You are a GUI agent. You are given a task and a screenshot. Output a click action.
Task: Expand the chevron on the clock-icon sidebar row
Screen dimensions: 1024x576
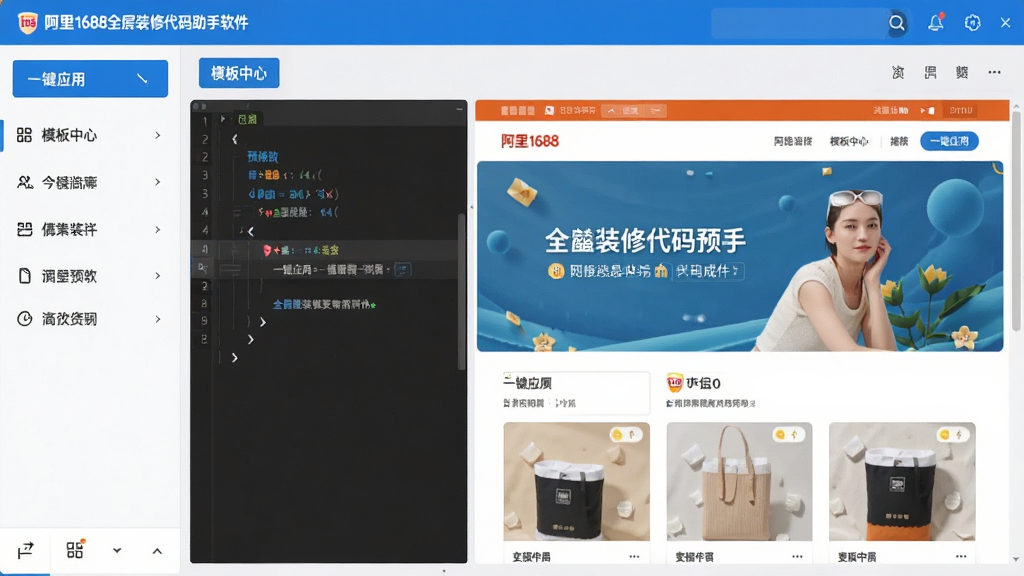pyautogui.click(x=157, y=319)
